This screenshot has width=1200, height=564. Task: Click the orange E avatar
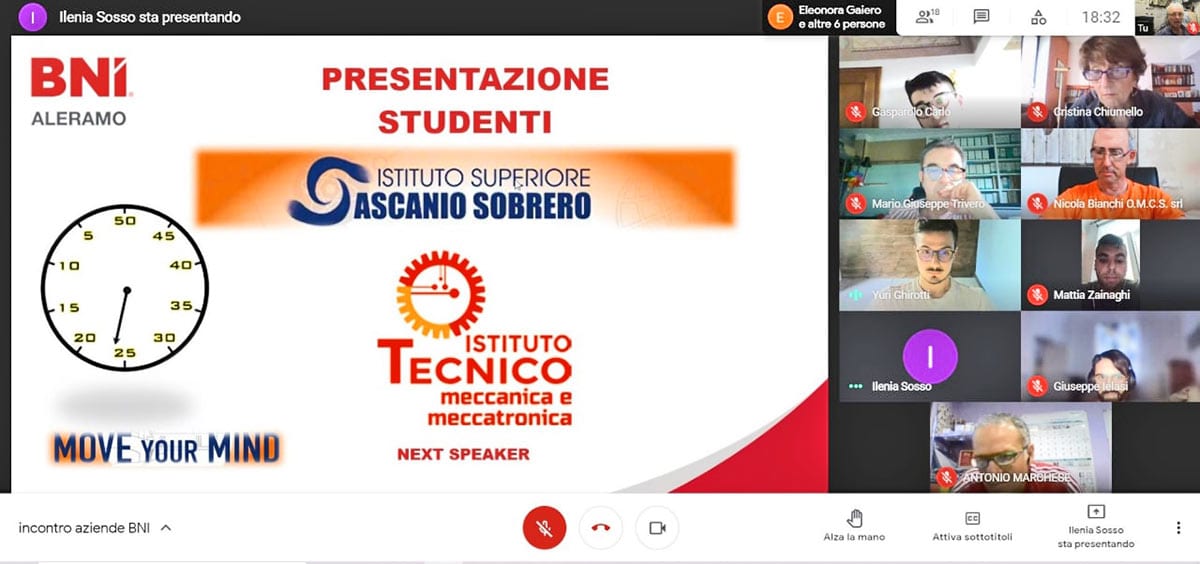click(780, 17)
